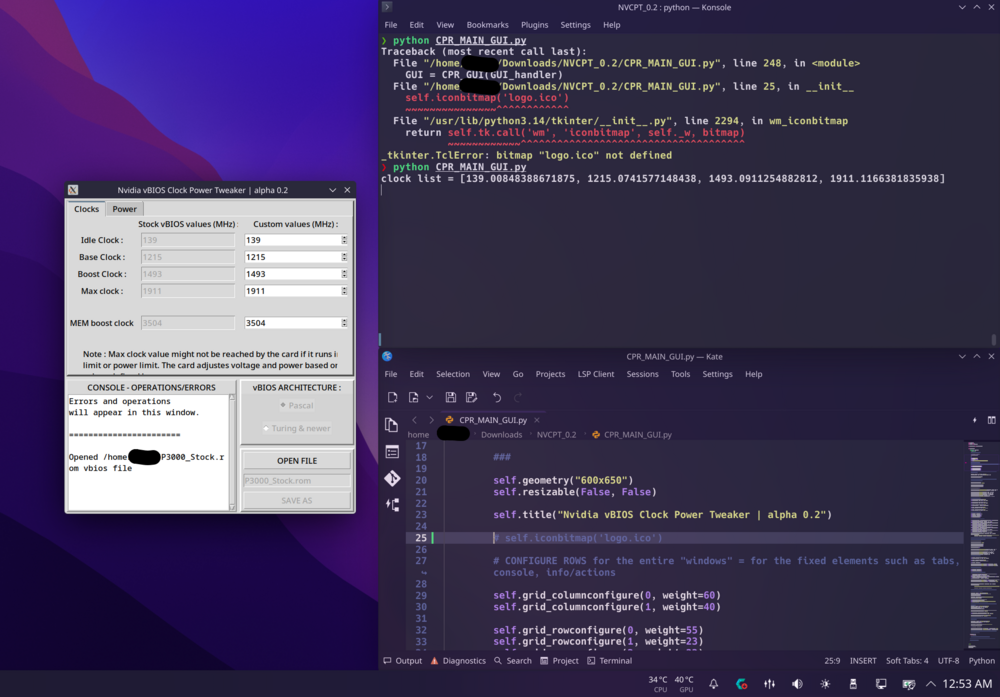The width and height of the screenshot is (1000, 697).
Task: Open the notifications bell in system tray
Action: (714, 684)
